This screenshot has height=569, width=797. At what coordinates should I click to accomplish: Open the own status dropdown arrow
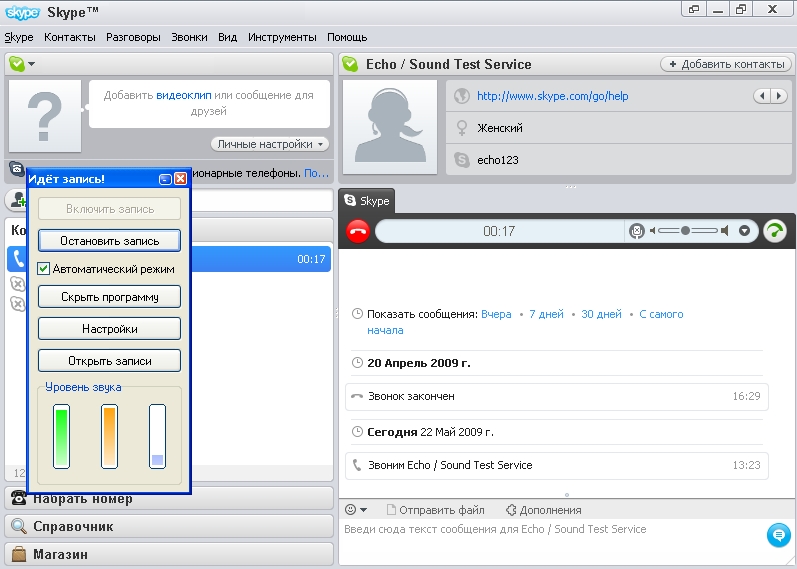tap(32, 64)
